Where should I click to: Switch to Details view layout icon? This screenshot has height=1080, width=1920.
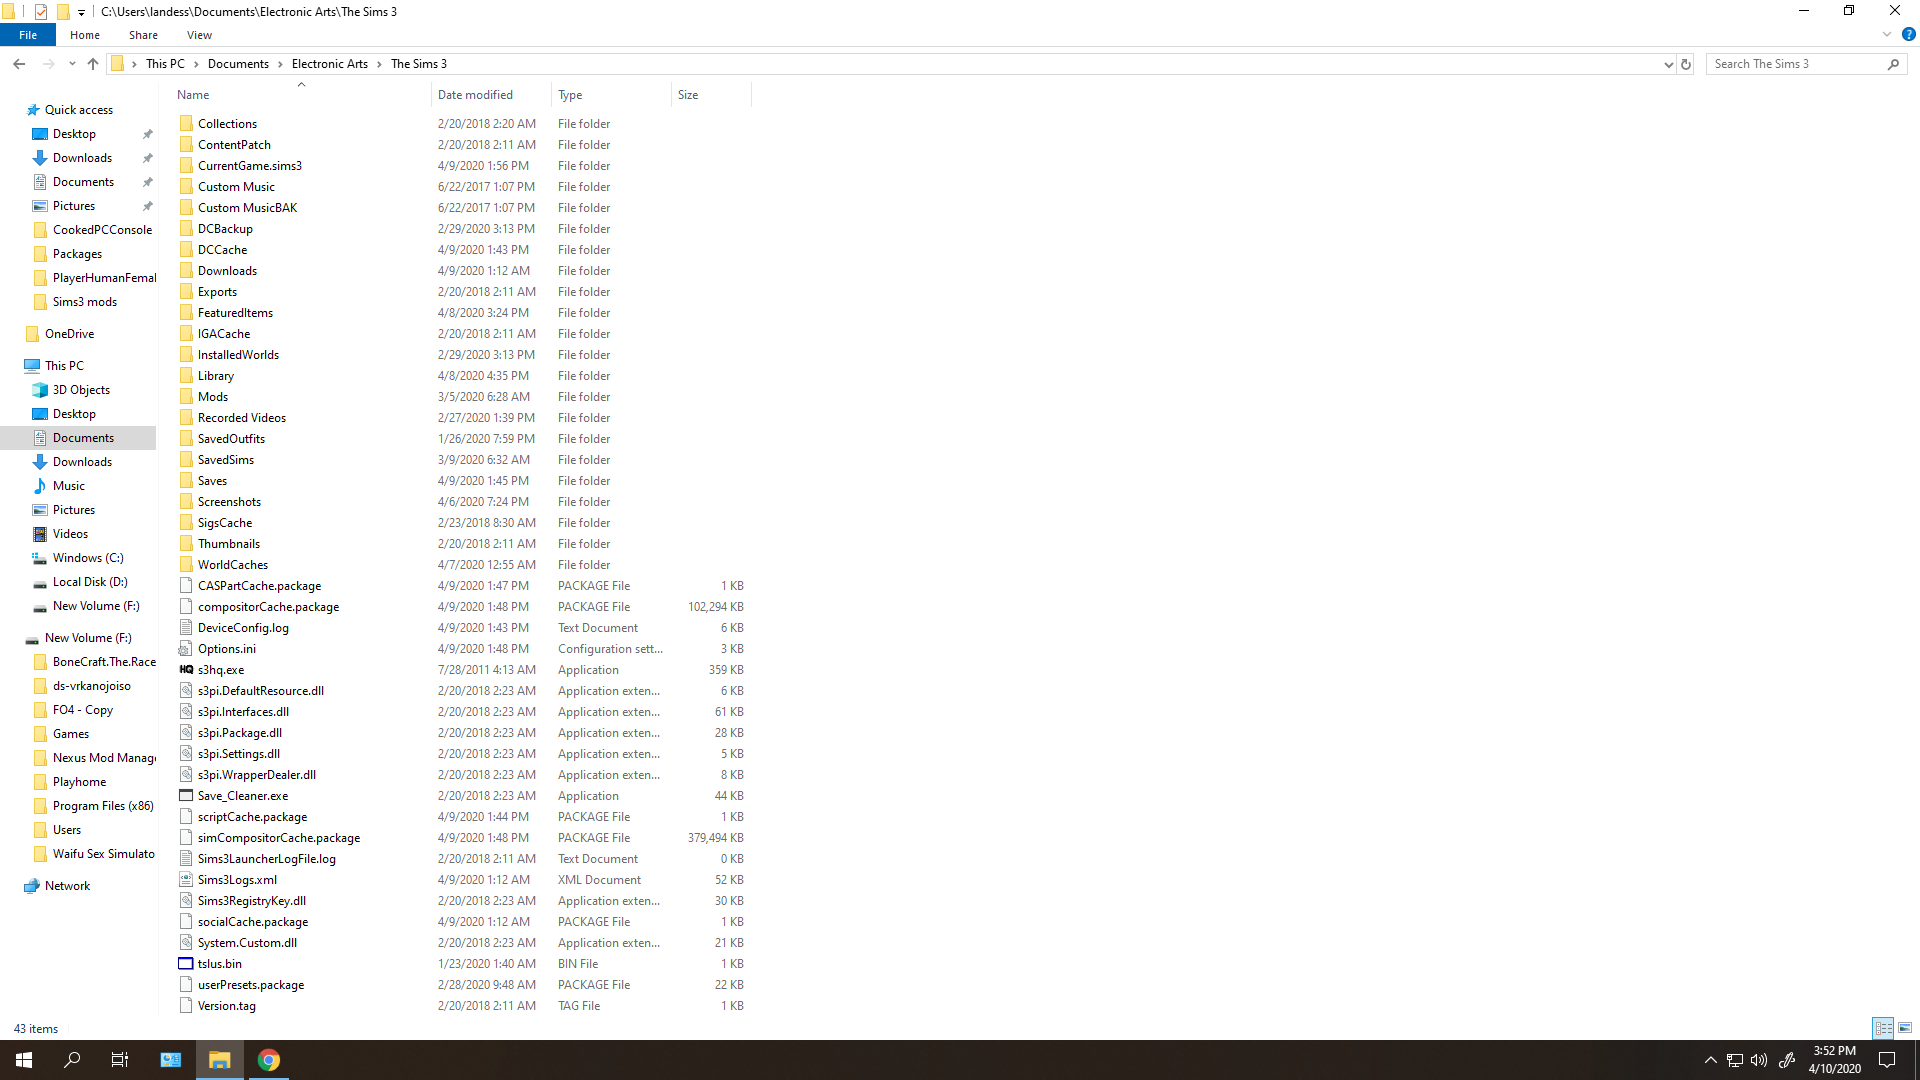click(x=1883, y=1028)
